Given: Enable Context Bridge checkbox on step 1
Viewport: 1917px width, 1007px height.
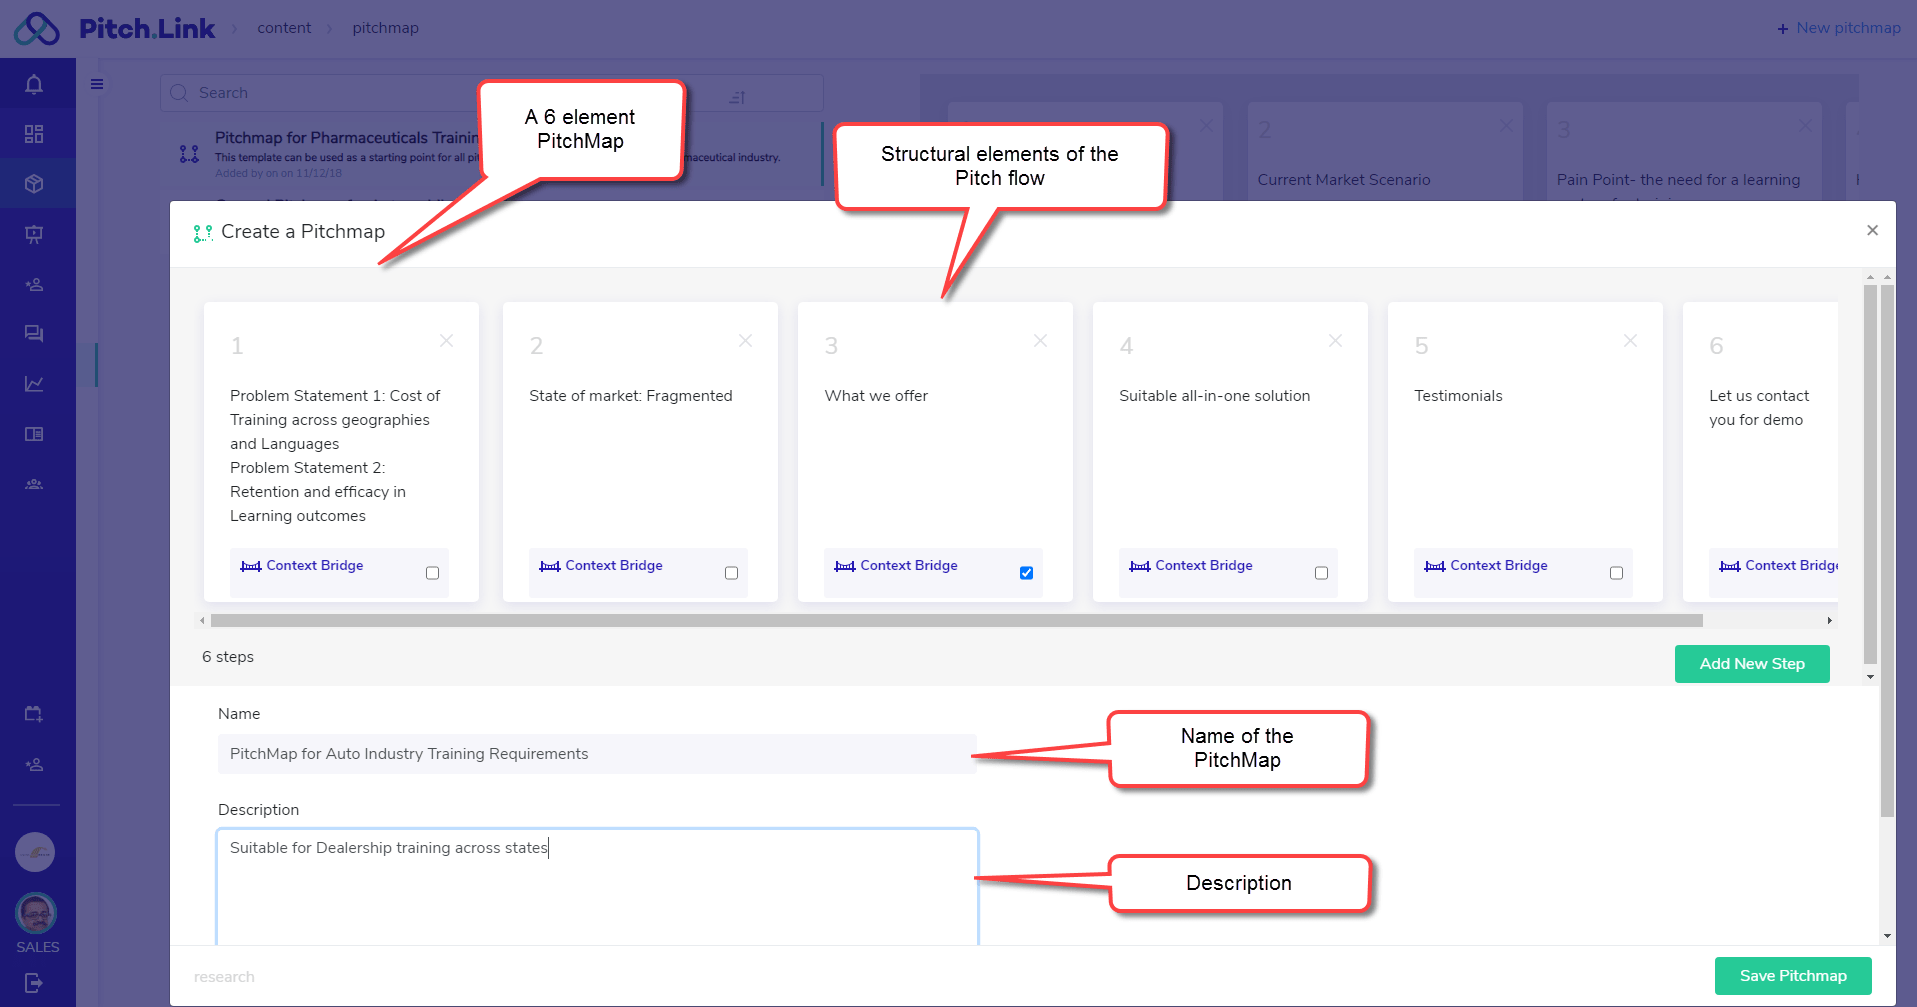Looking at the screenshot, I should click(432, 573).
